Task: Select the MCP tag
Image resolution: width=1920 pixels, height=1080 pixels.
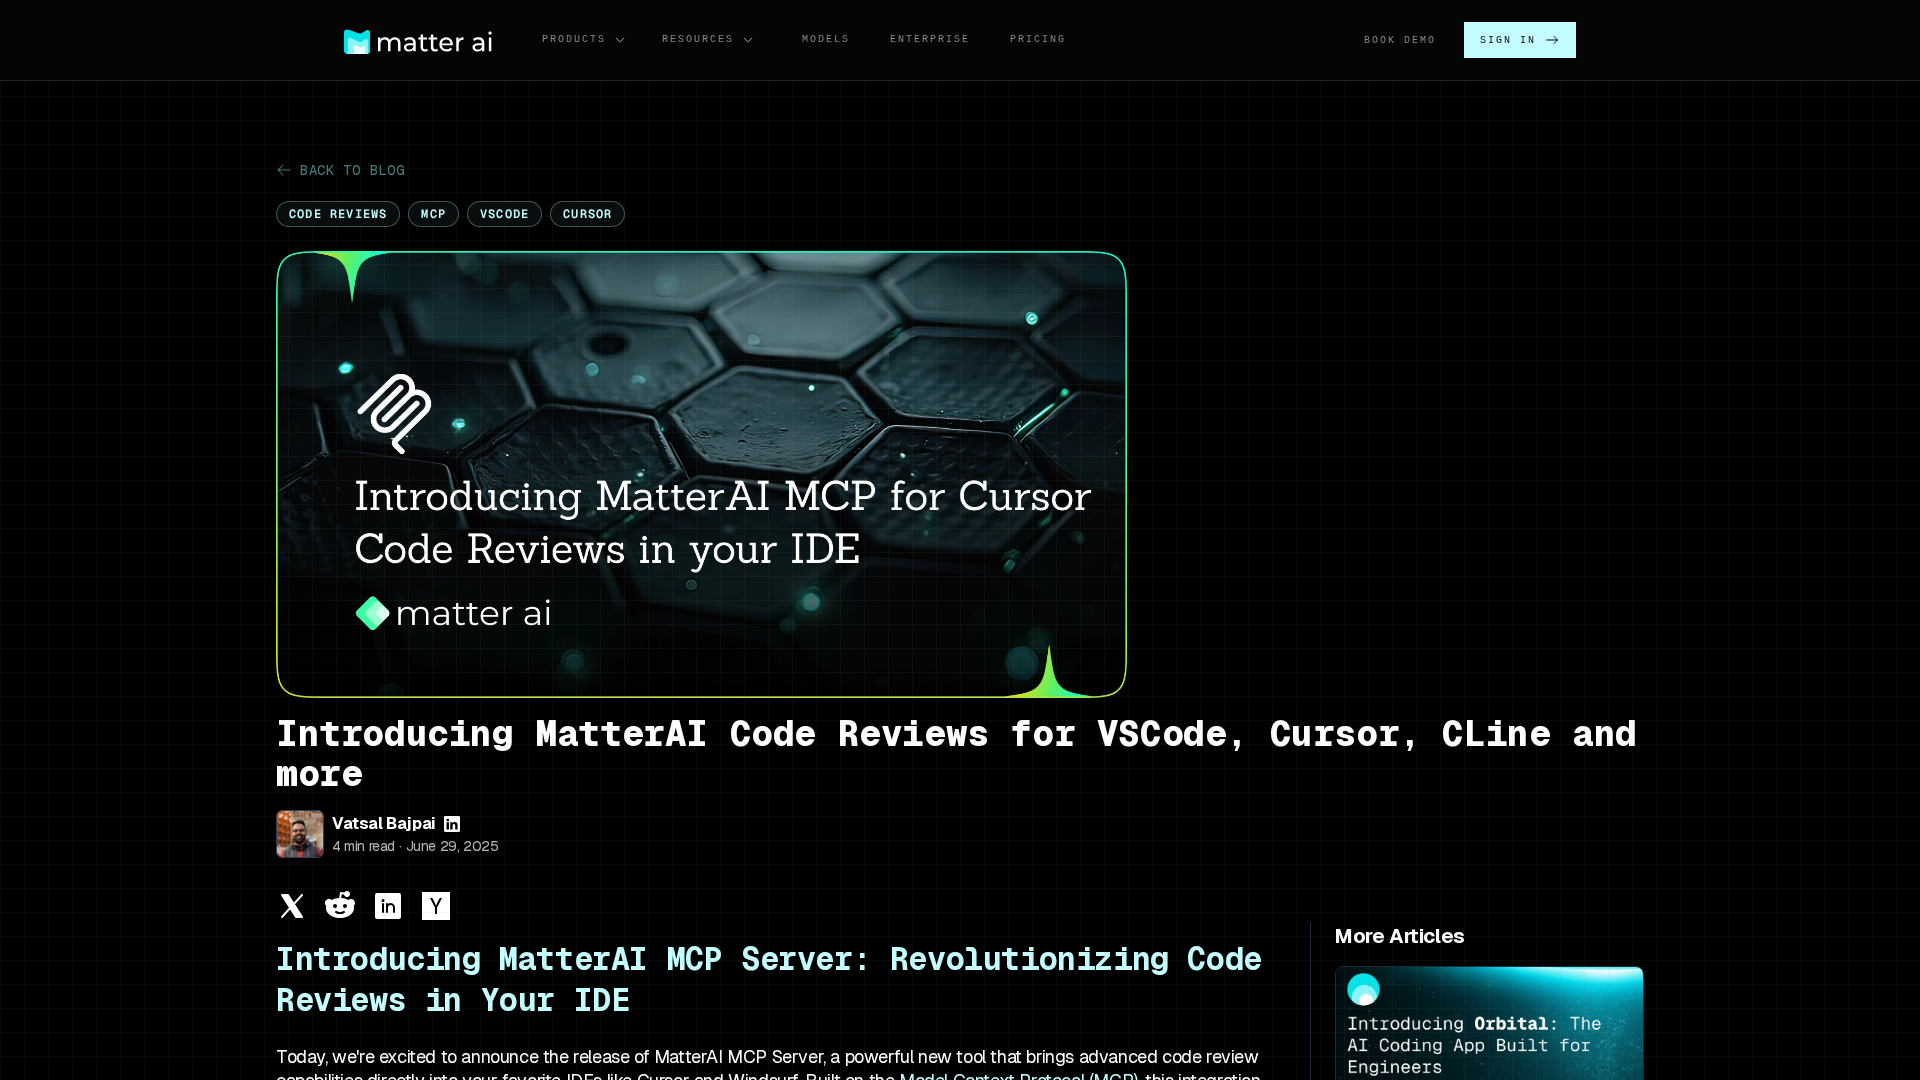Action: coord(433,214)
